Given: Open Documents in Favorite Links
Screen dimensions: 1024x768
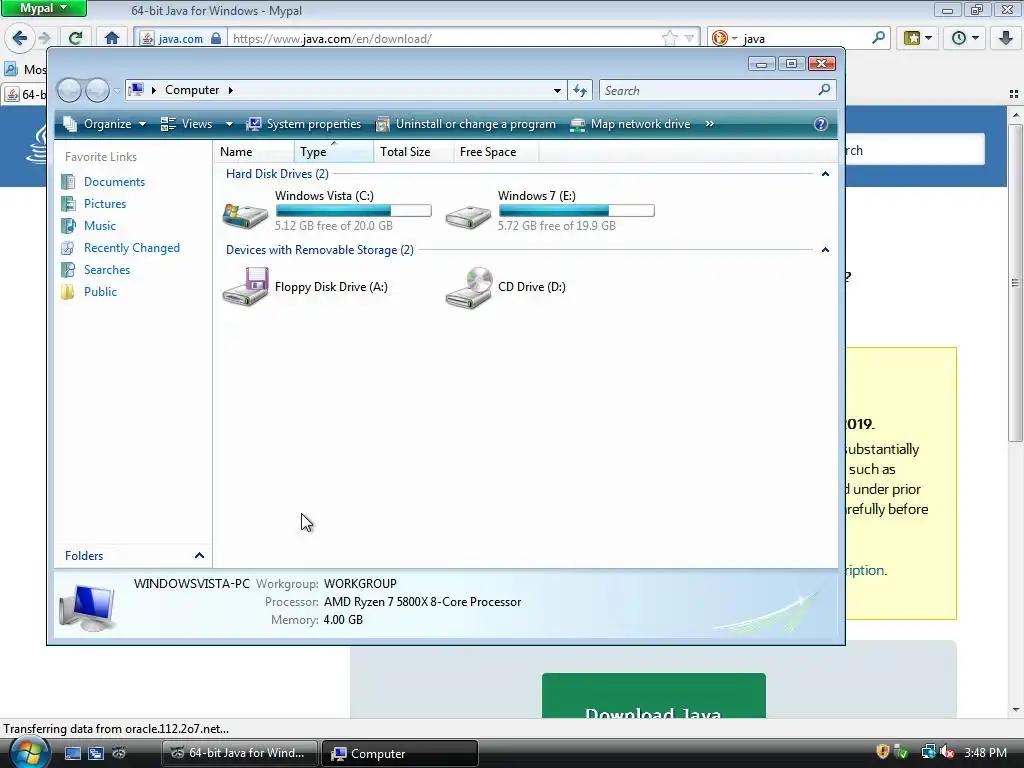Looking at the screenshot, I should click(x=114, y=182).
